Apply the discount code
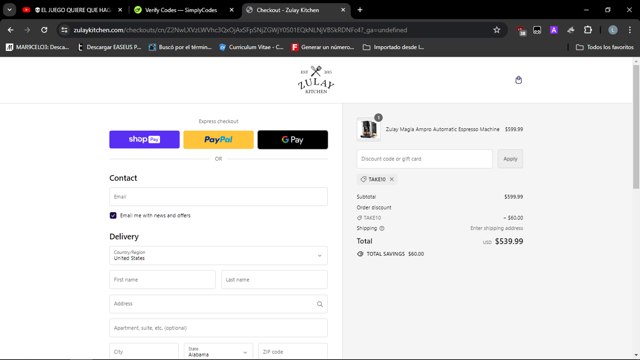Viewport: 640px width, 360px height. pyautogui.click(x=510, y=159)
